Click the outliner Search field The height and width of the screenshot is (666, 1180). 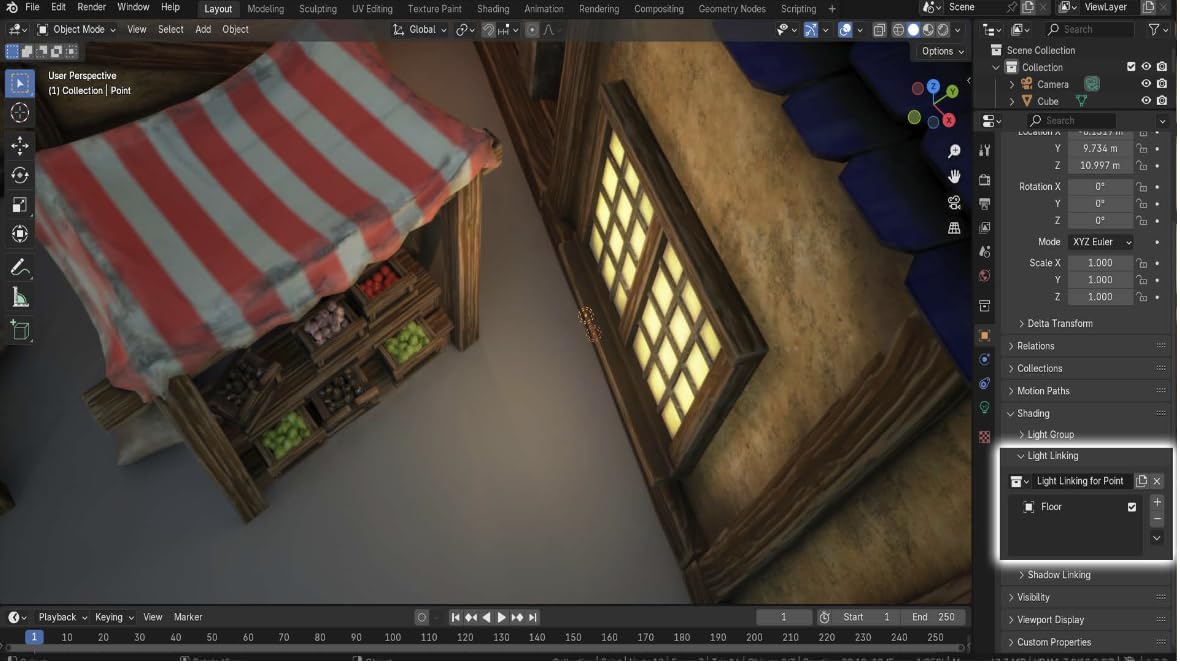[1092, 30]
